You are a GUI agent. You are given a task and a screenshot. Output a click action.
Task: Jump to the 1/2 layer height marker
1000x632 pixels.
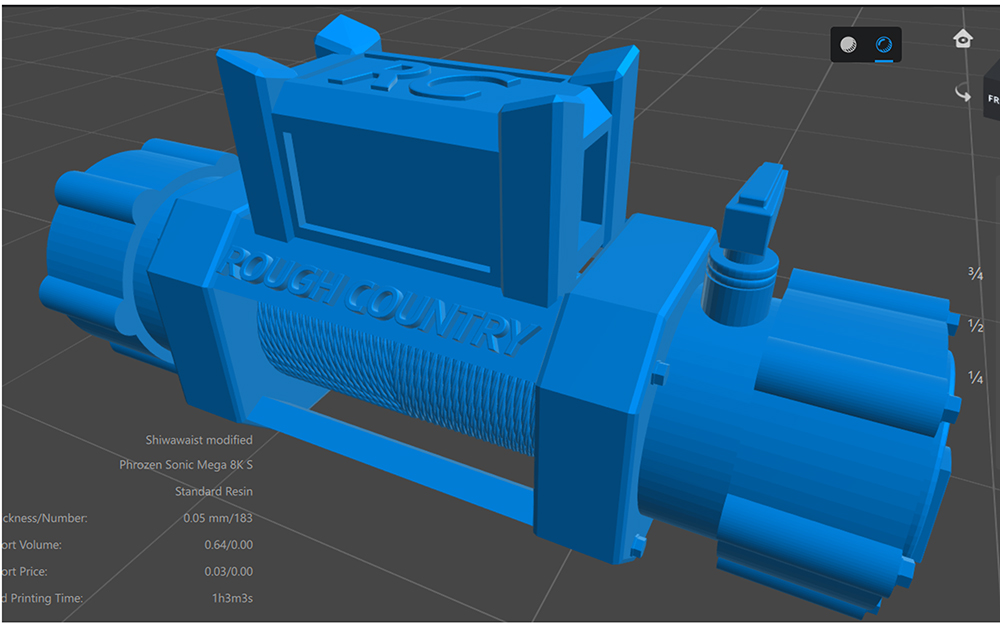tap(975, 325)
